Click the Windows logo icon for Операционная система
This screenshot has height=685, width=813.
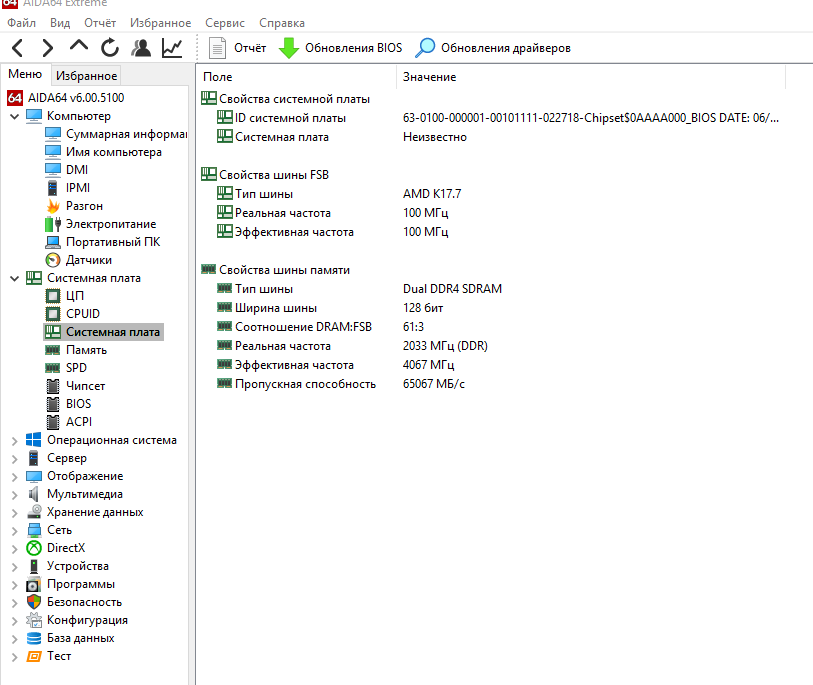34,440
